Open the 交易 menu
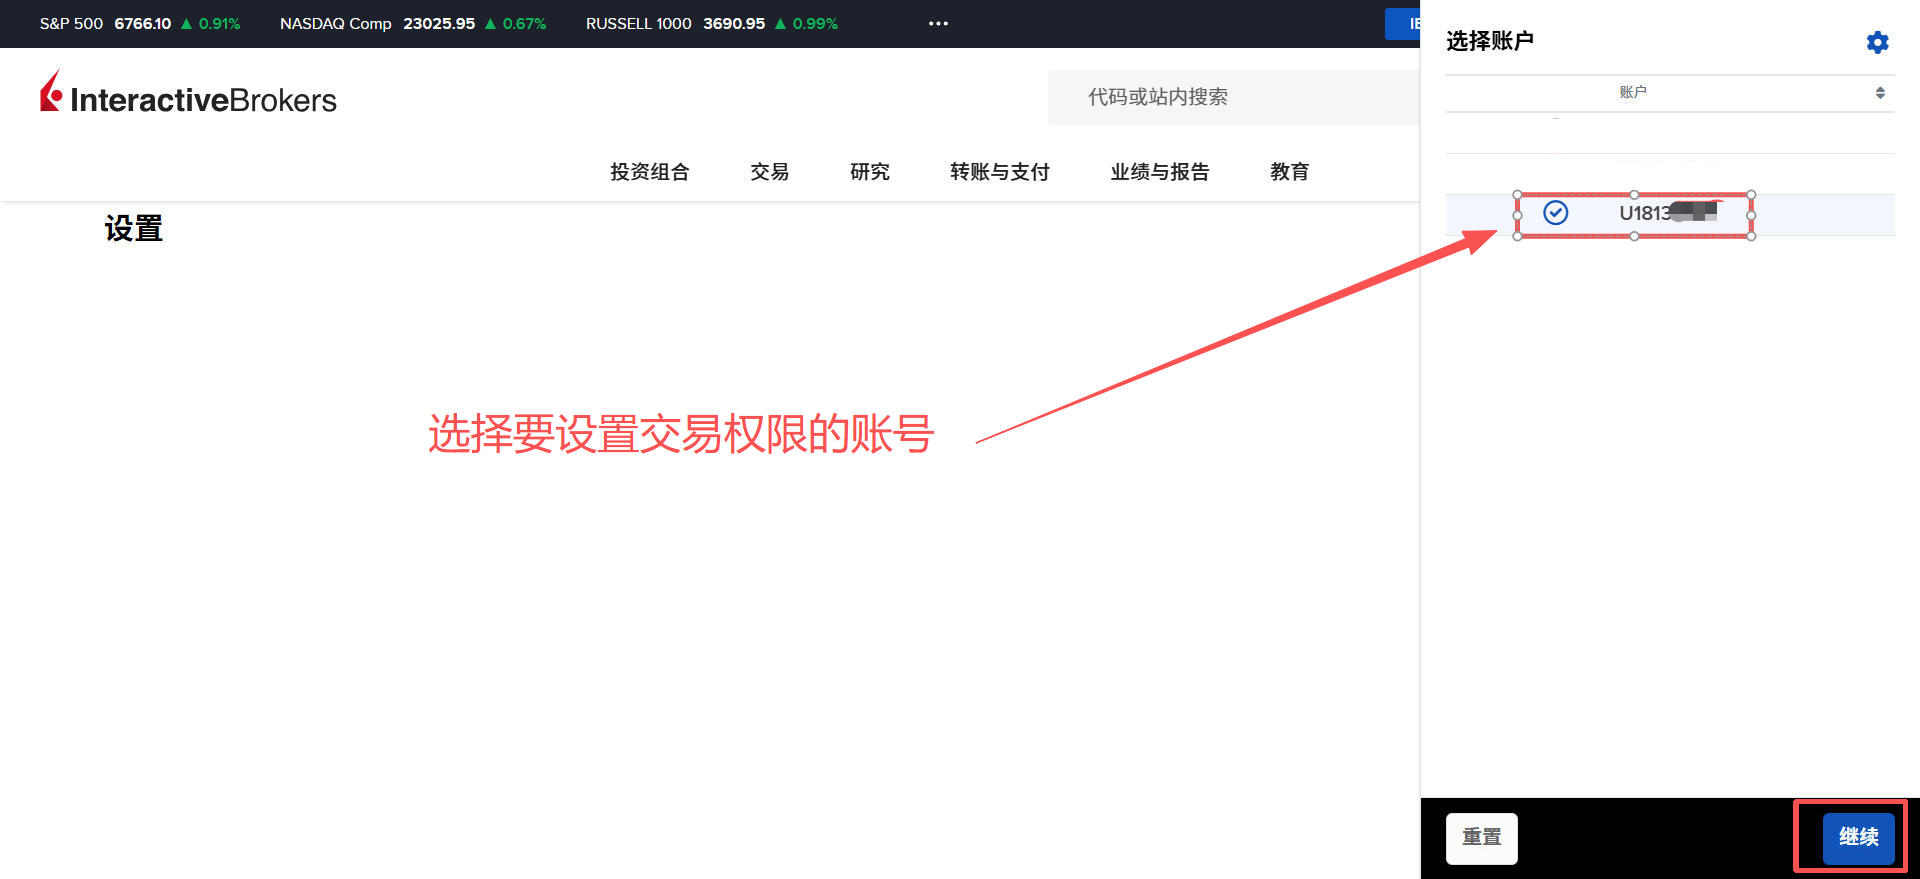 coord(769,172)
